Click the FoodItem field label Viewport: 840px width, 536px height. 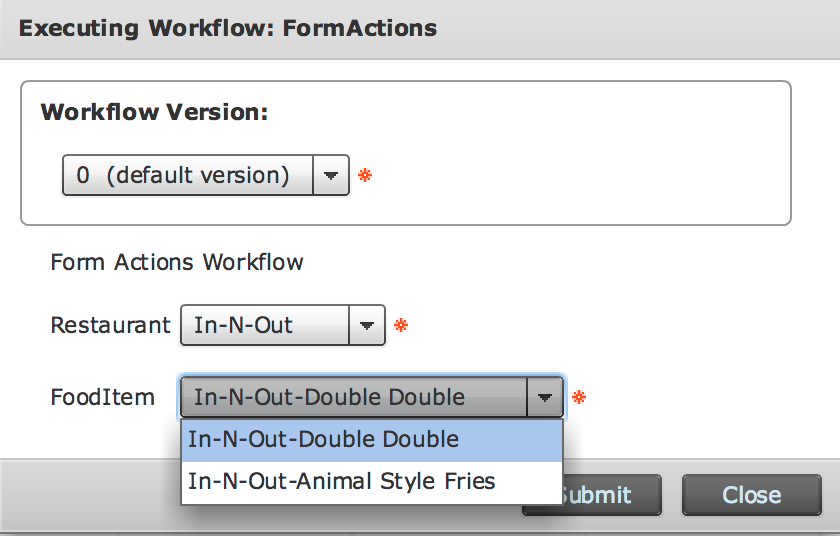[103, 397]
